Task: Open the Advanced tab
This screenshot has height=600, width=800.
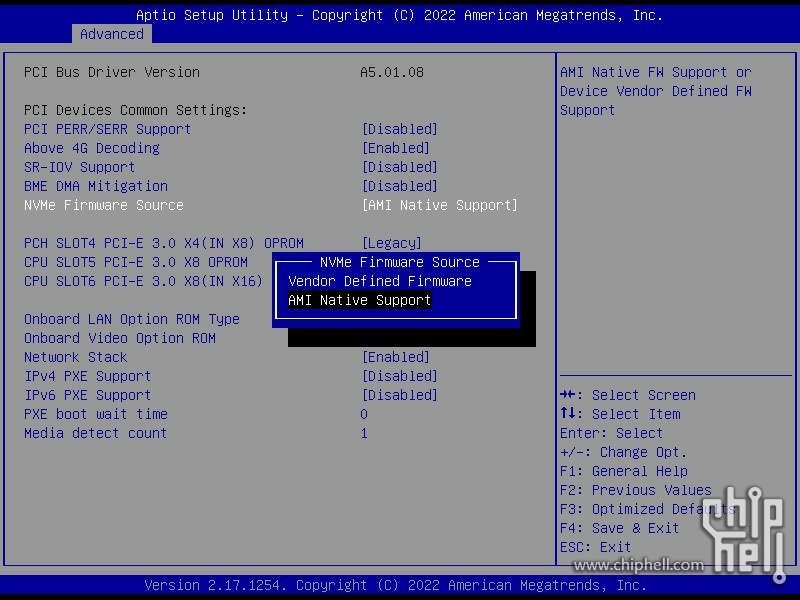Action: [112, 34]
